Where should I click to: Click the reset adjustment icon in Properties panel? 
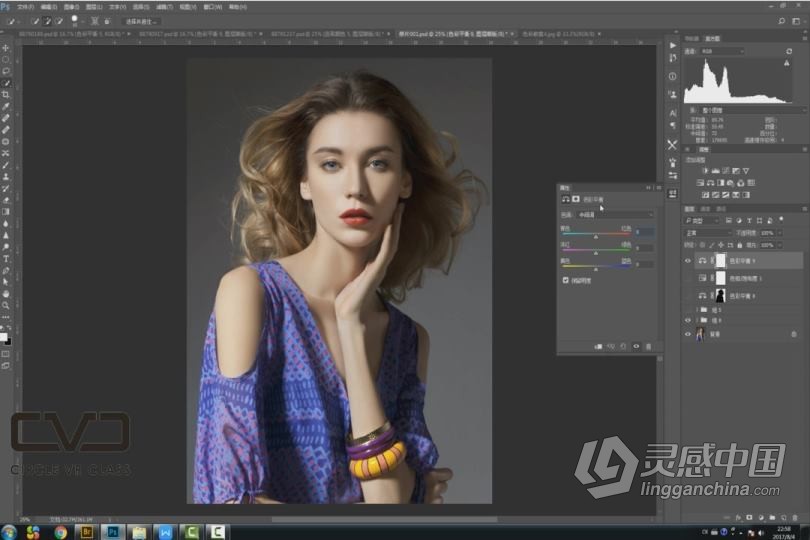[624, 346]
